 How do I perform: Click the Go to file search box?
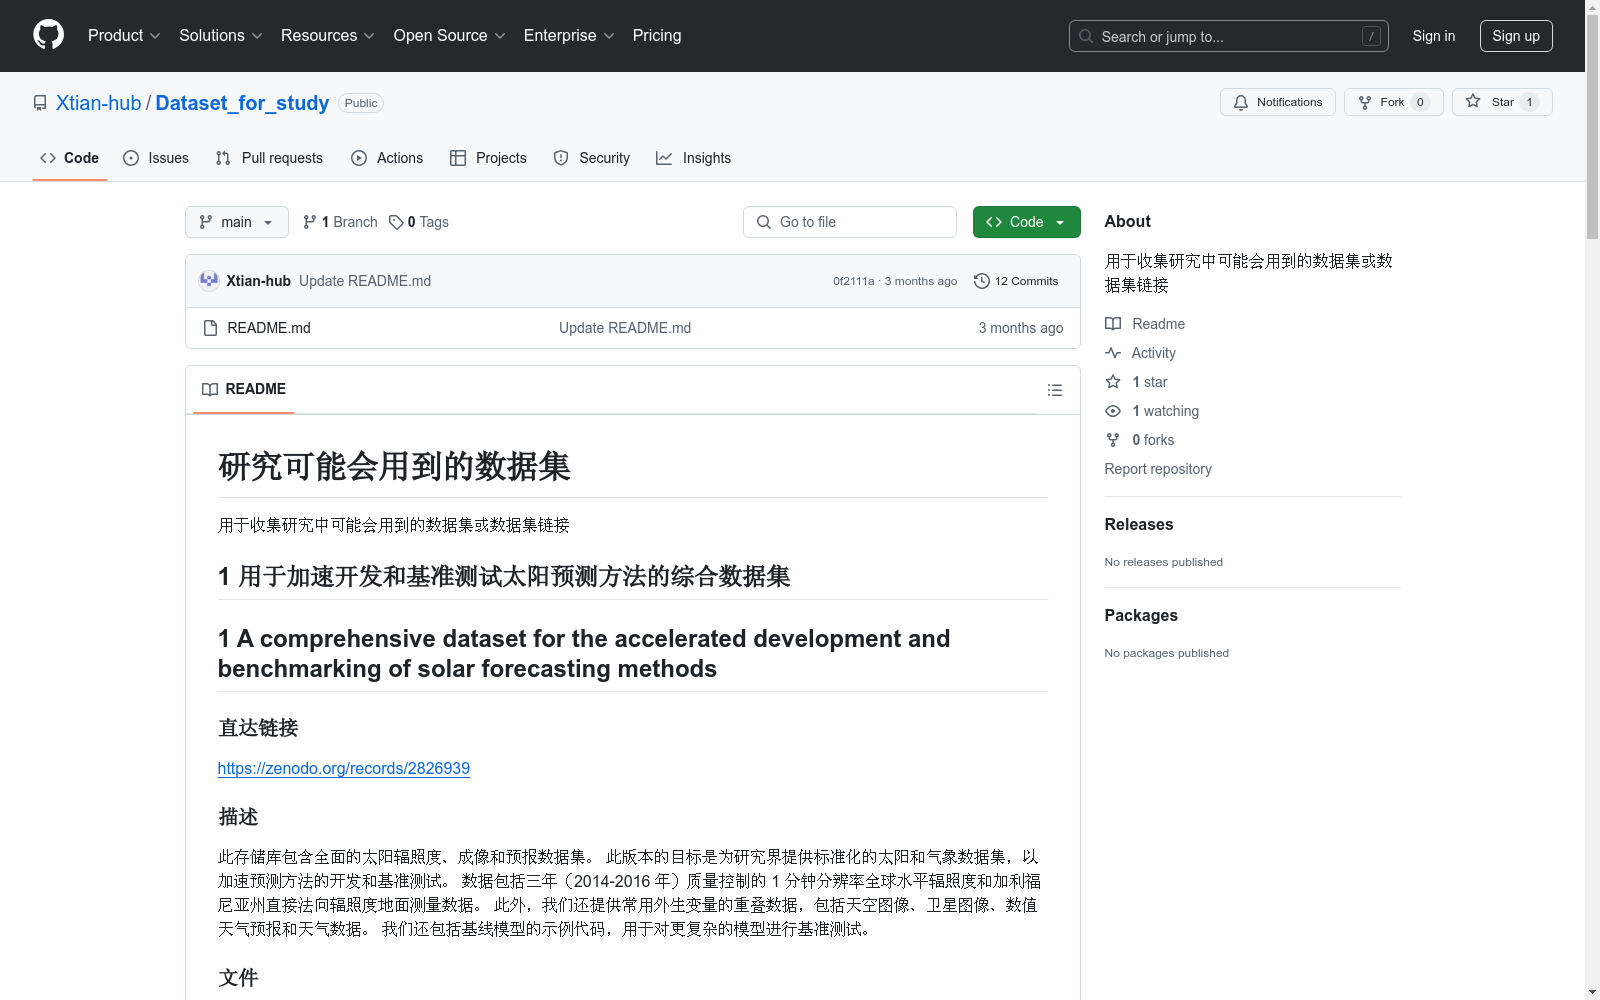(850, 222)
